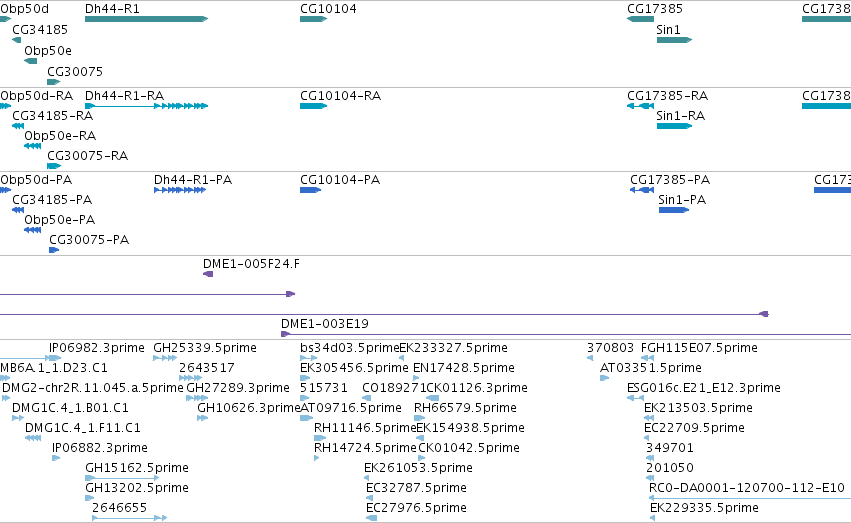Select the EK233327.5prime EST
851x523 pixels.
(x=402, y=358)
